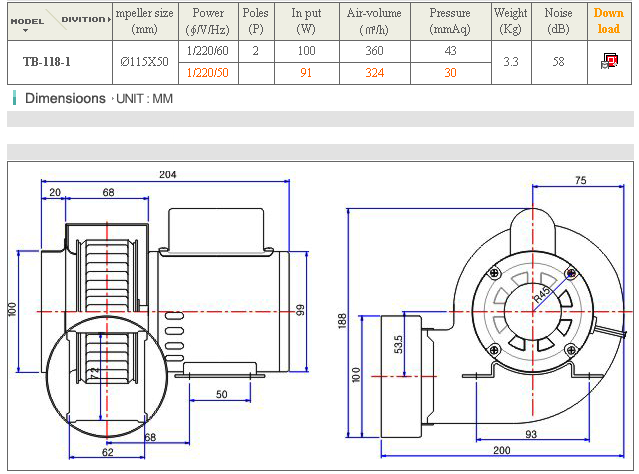Screen dimensions: 639x474
Task: Click the Power (ø/V/Hz) column header
Action: coord(208,21)
